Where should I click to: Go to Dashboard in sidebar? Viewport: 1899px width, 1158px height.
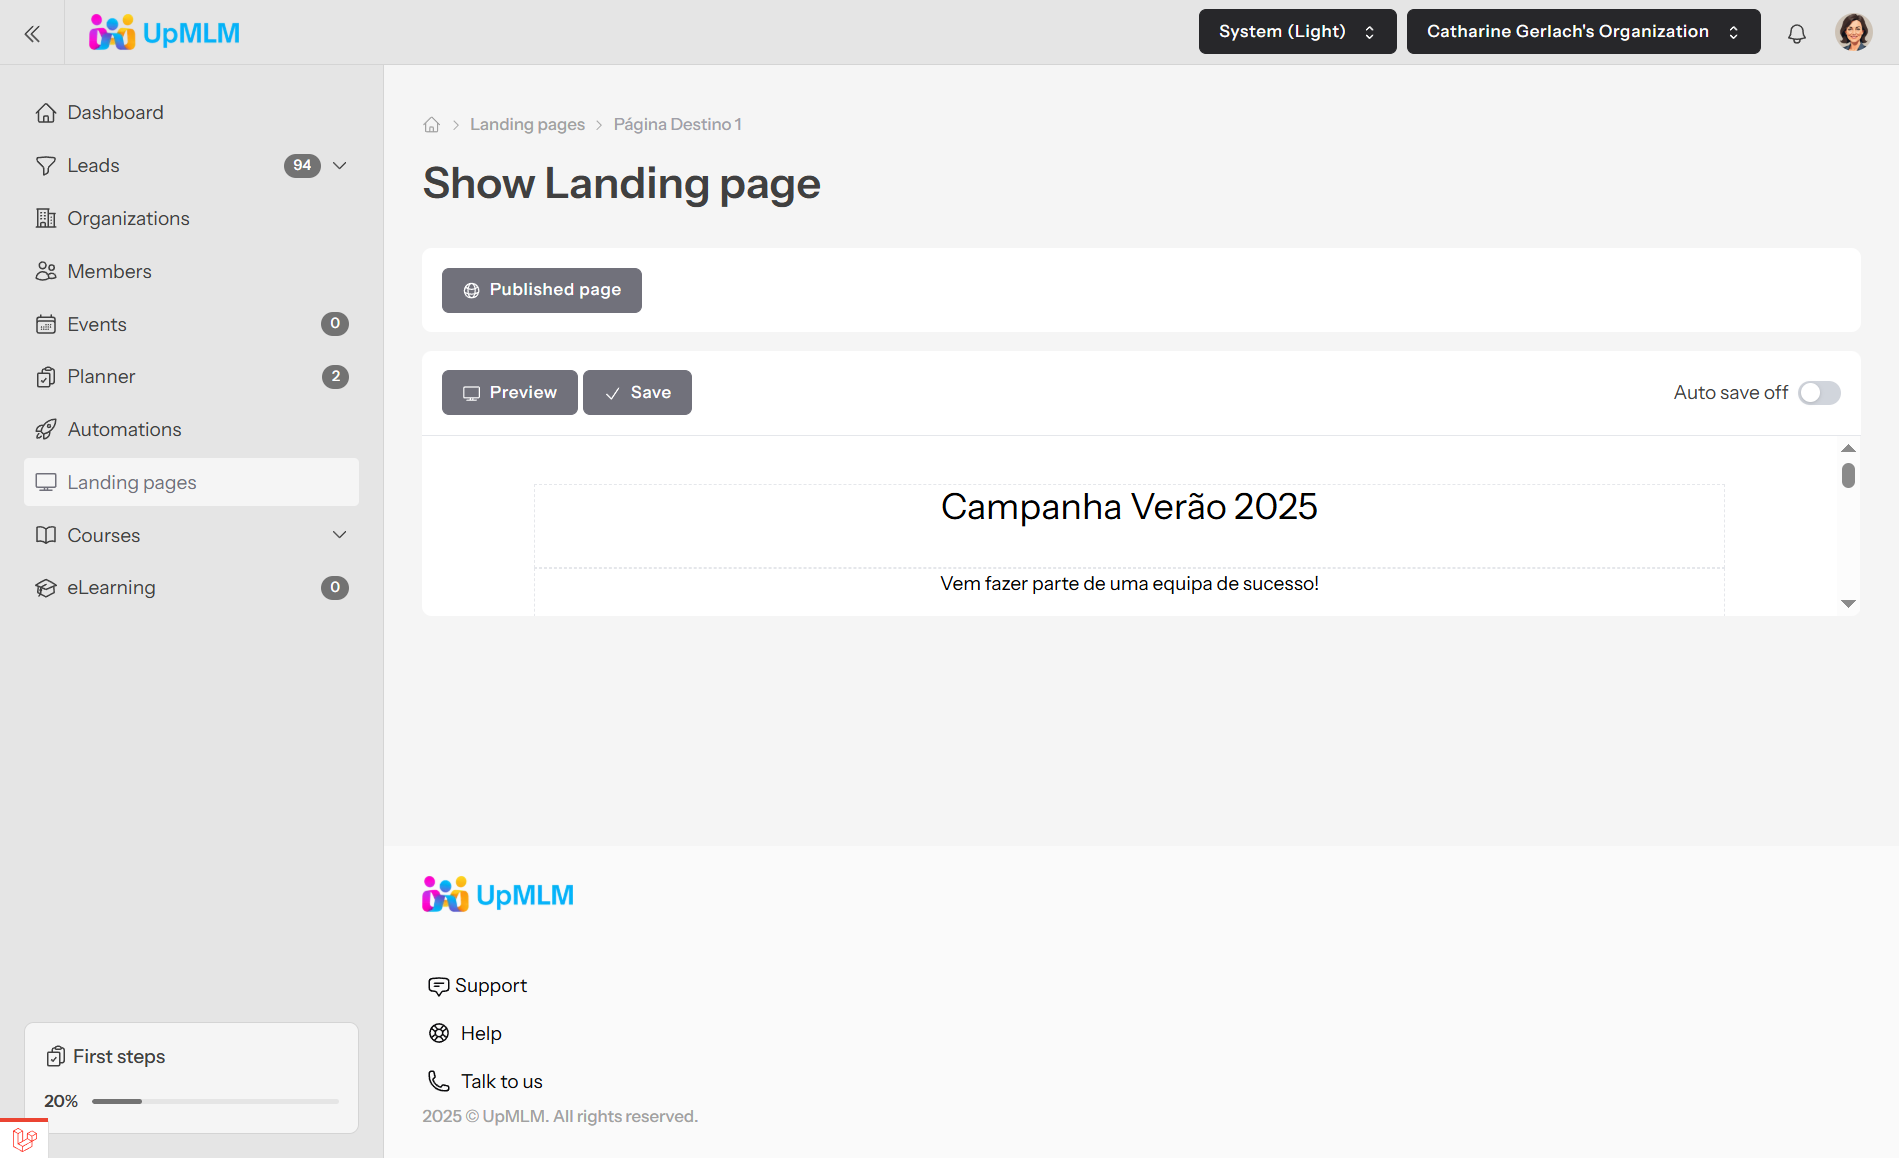click(115, 113)
